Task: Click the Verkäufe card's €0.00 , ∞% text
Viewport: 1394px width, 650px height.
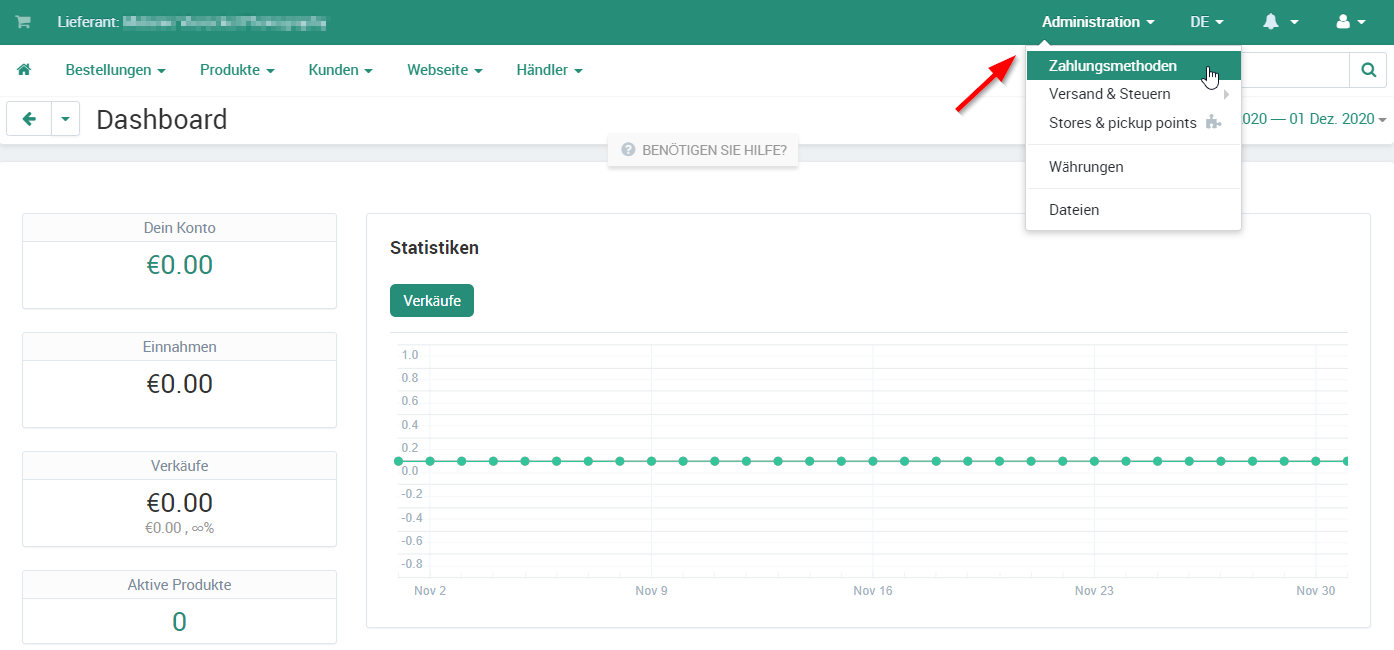Action: (x=180, y=528)
